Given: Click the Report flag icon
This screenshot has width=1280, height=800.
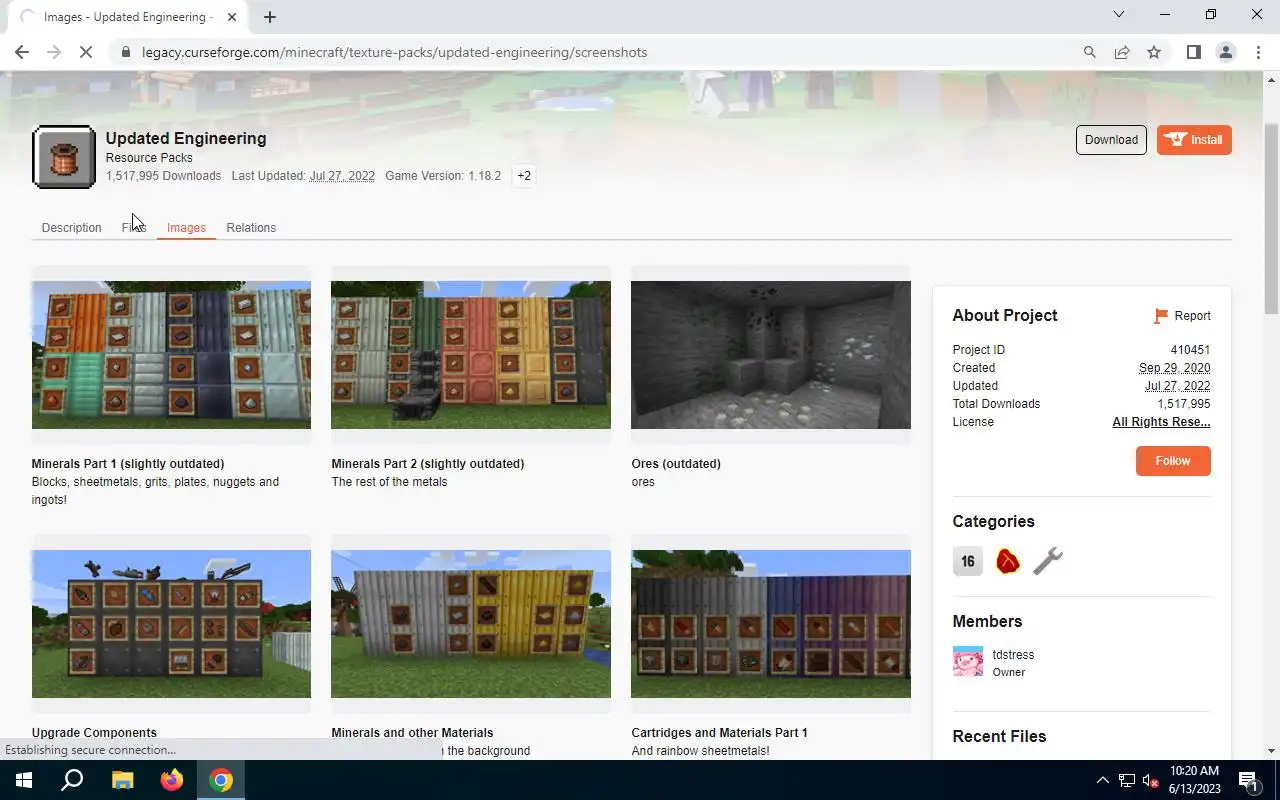Looking at the screenshot, I should [x=1161, y=316].
